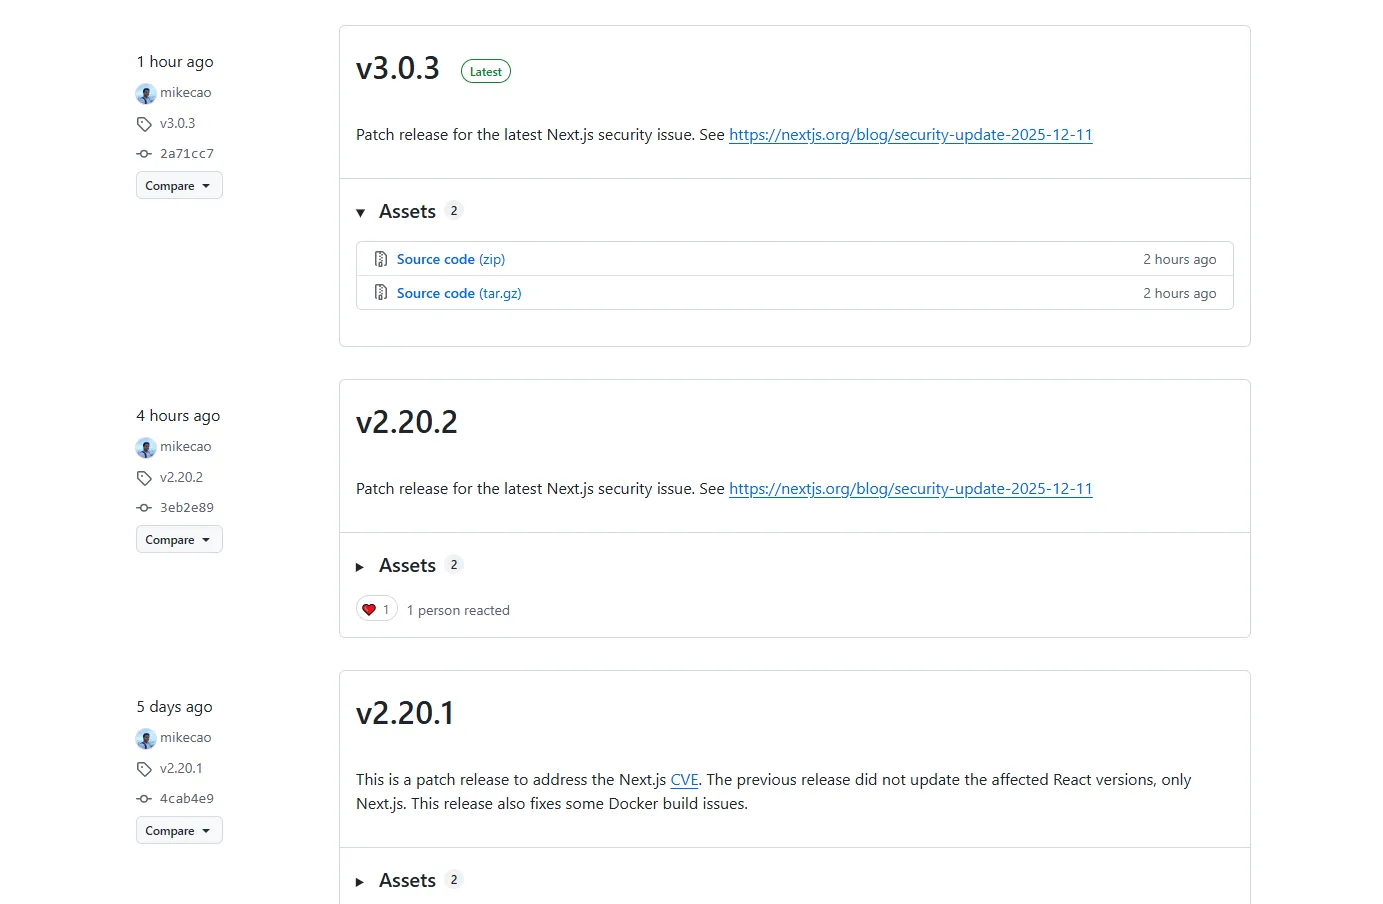Click the commit icon next to 4cab4e9

pos(145,799)
